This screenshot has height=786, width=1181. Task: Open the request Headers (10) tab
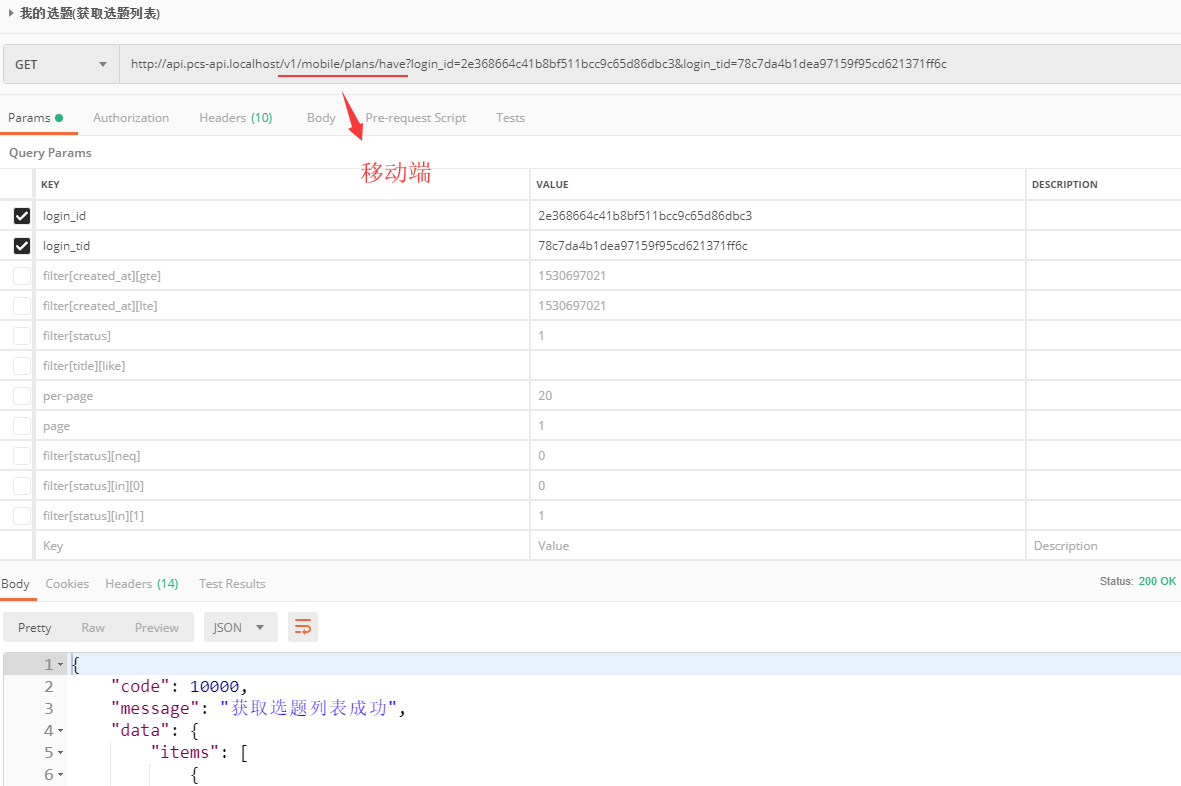click(x=235, y=118)
